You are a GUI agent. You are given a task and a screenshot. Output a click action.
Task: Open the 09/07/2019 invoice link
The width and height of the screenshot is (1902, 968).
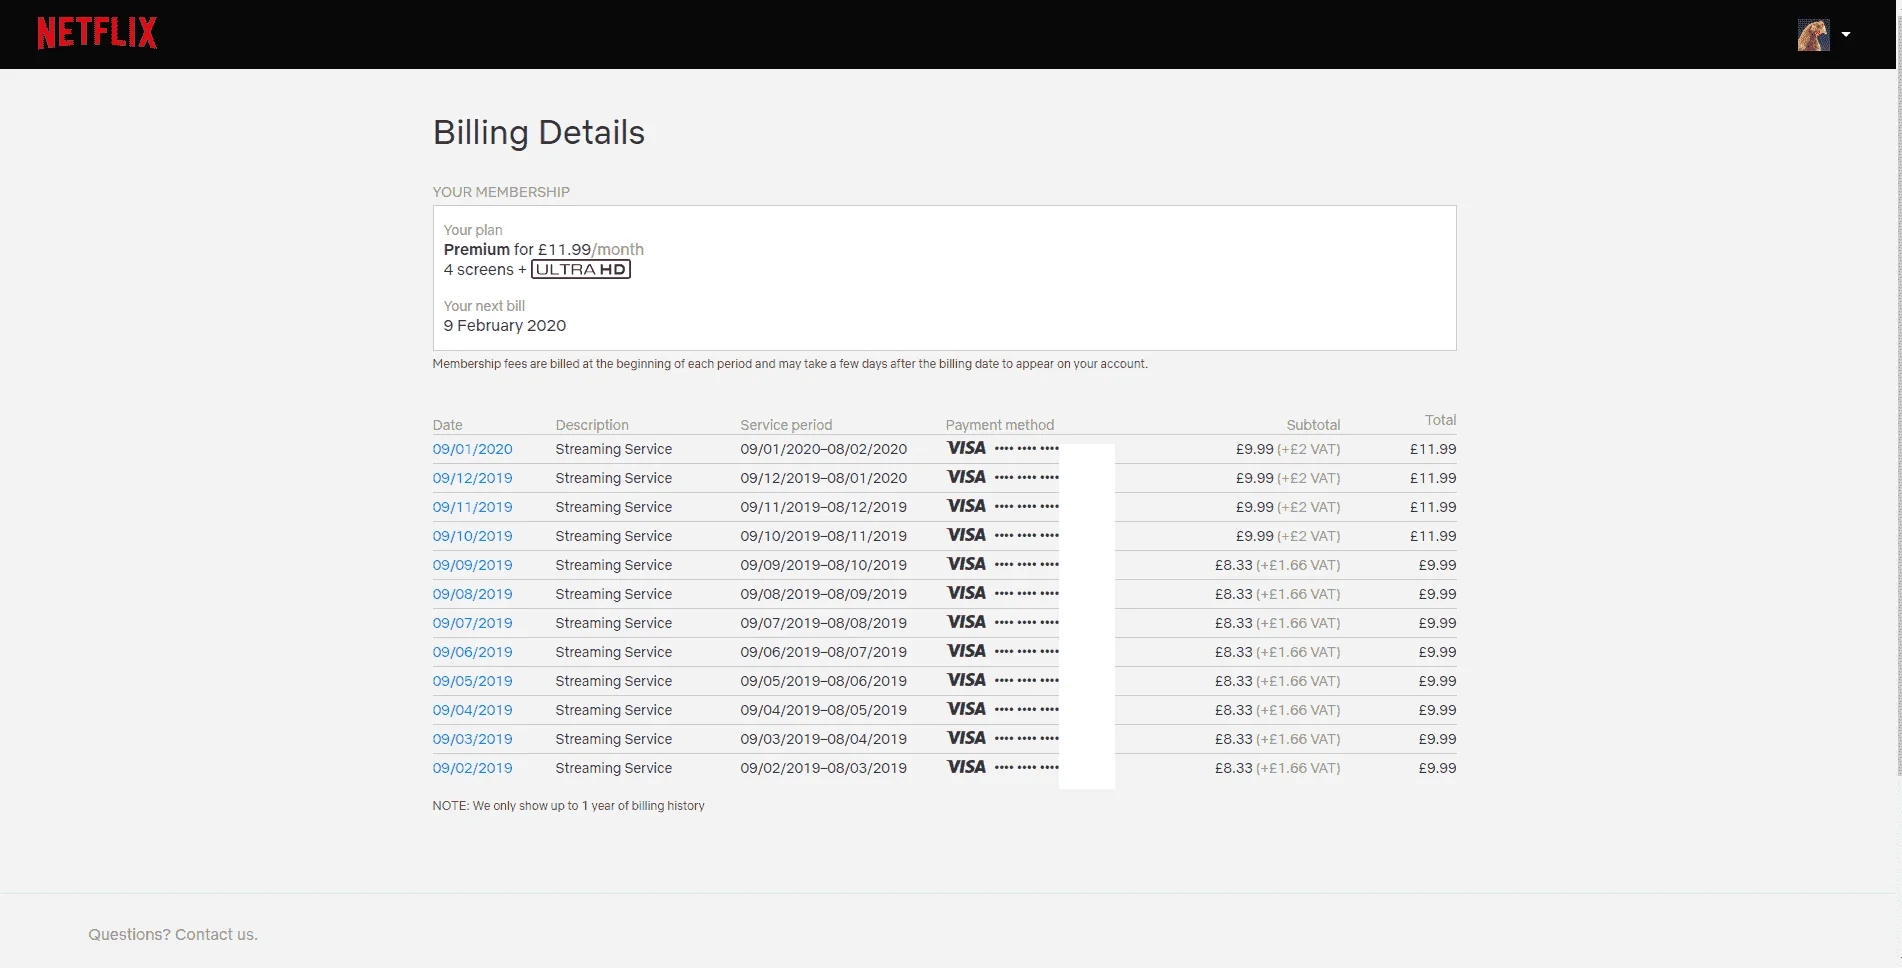[x=472, y=623]
